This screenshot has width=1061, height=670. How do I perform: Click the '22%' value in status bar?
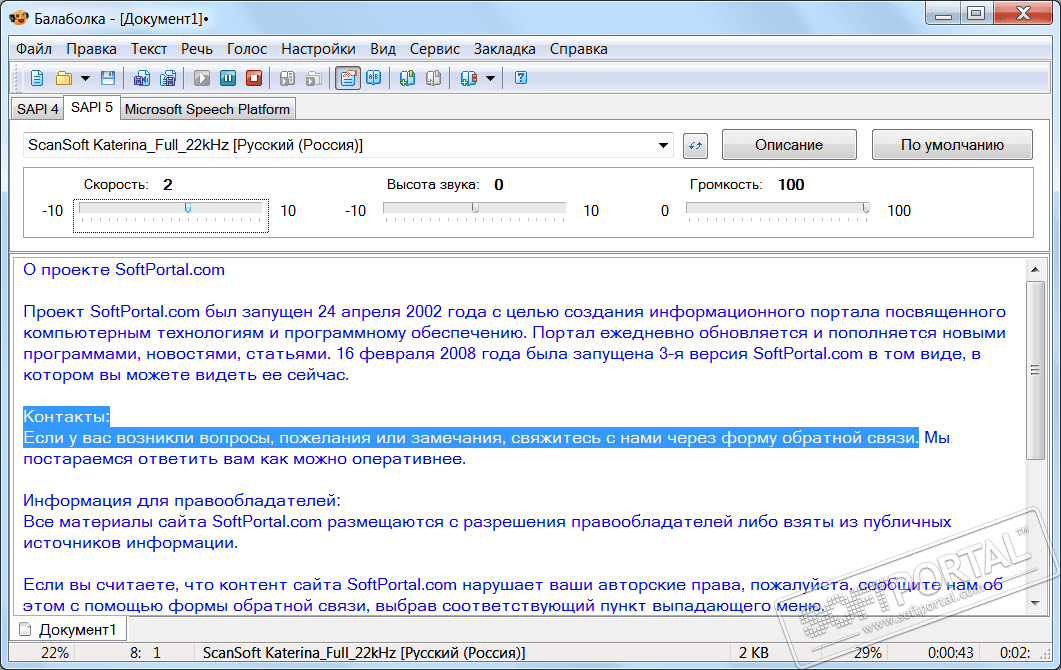click(55, 652)
